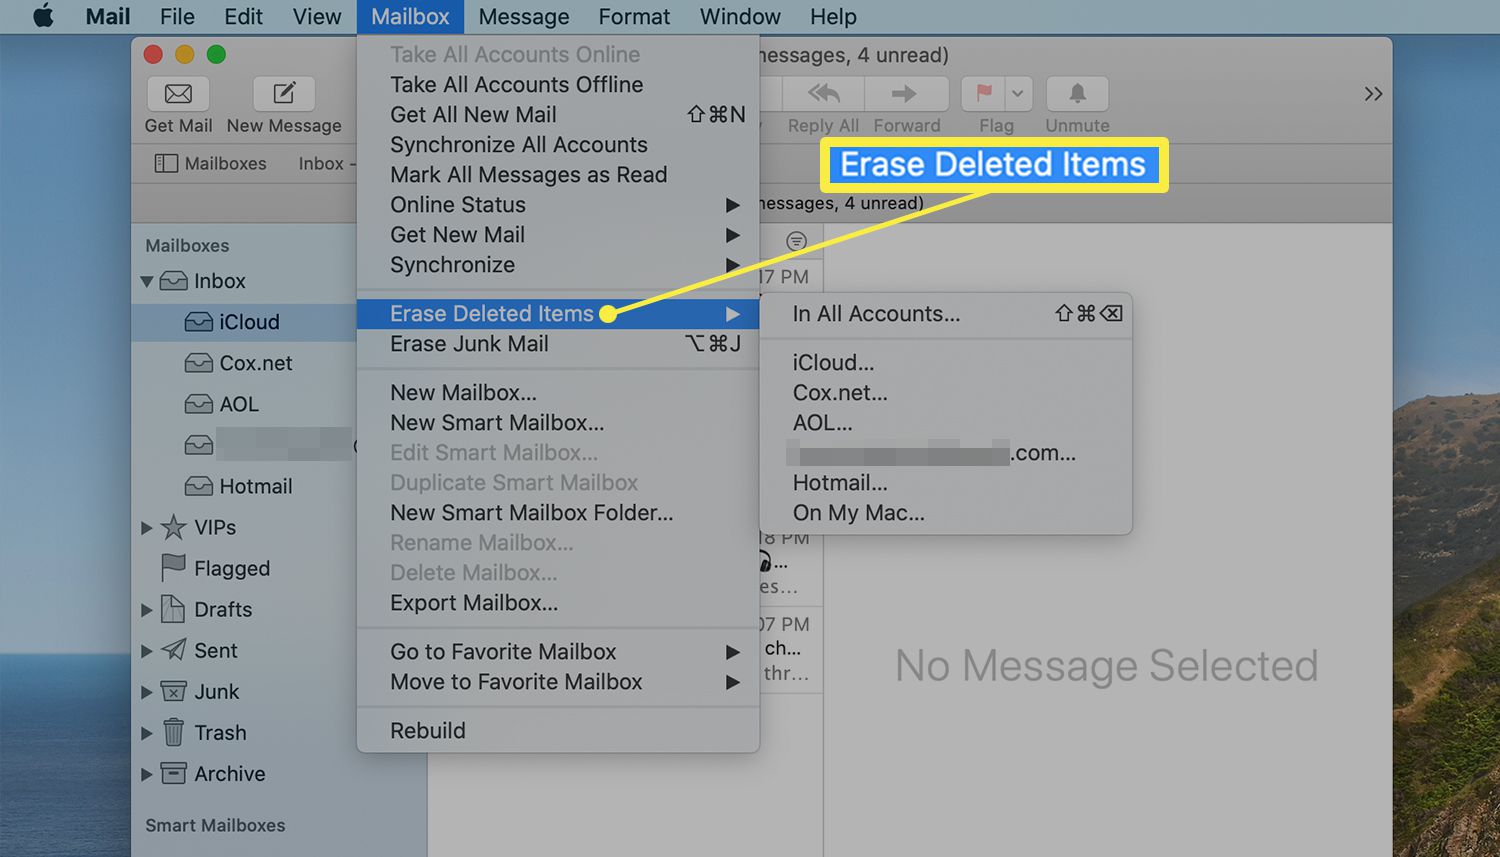
Task: Open the Edit menu
Action: click(243, 16)
